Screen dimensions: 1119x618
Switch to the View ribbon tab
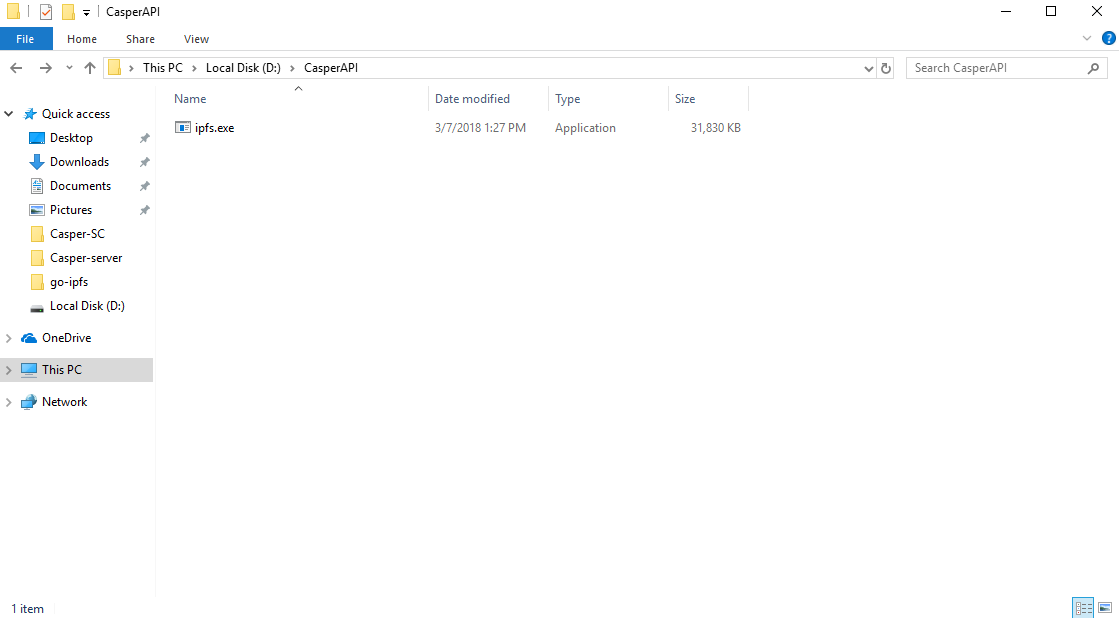(196, 39)
